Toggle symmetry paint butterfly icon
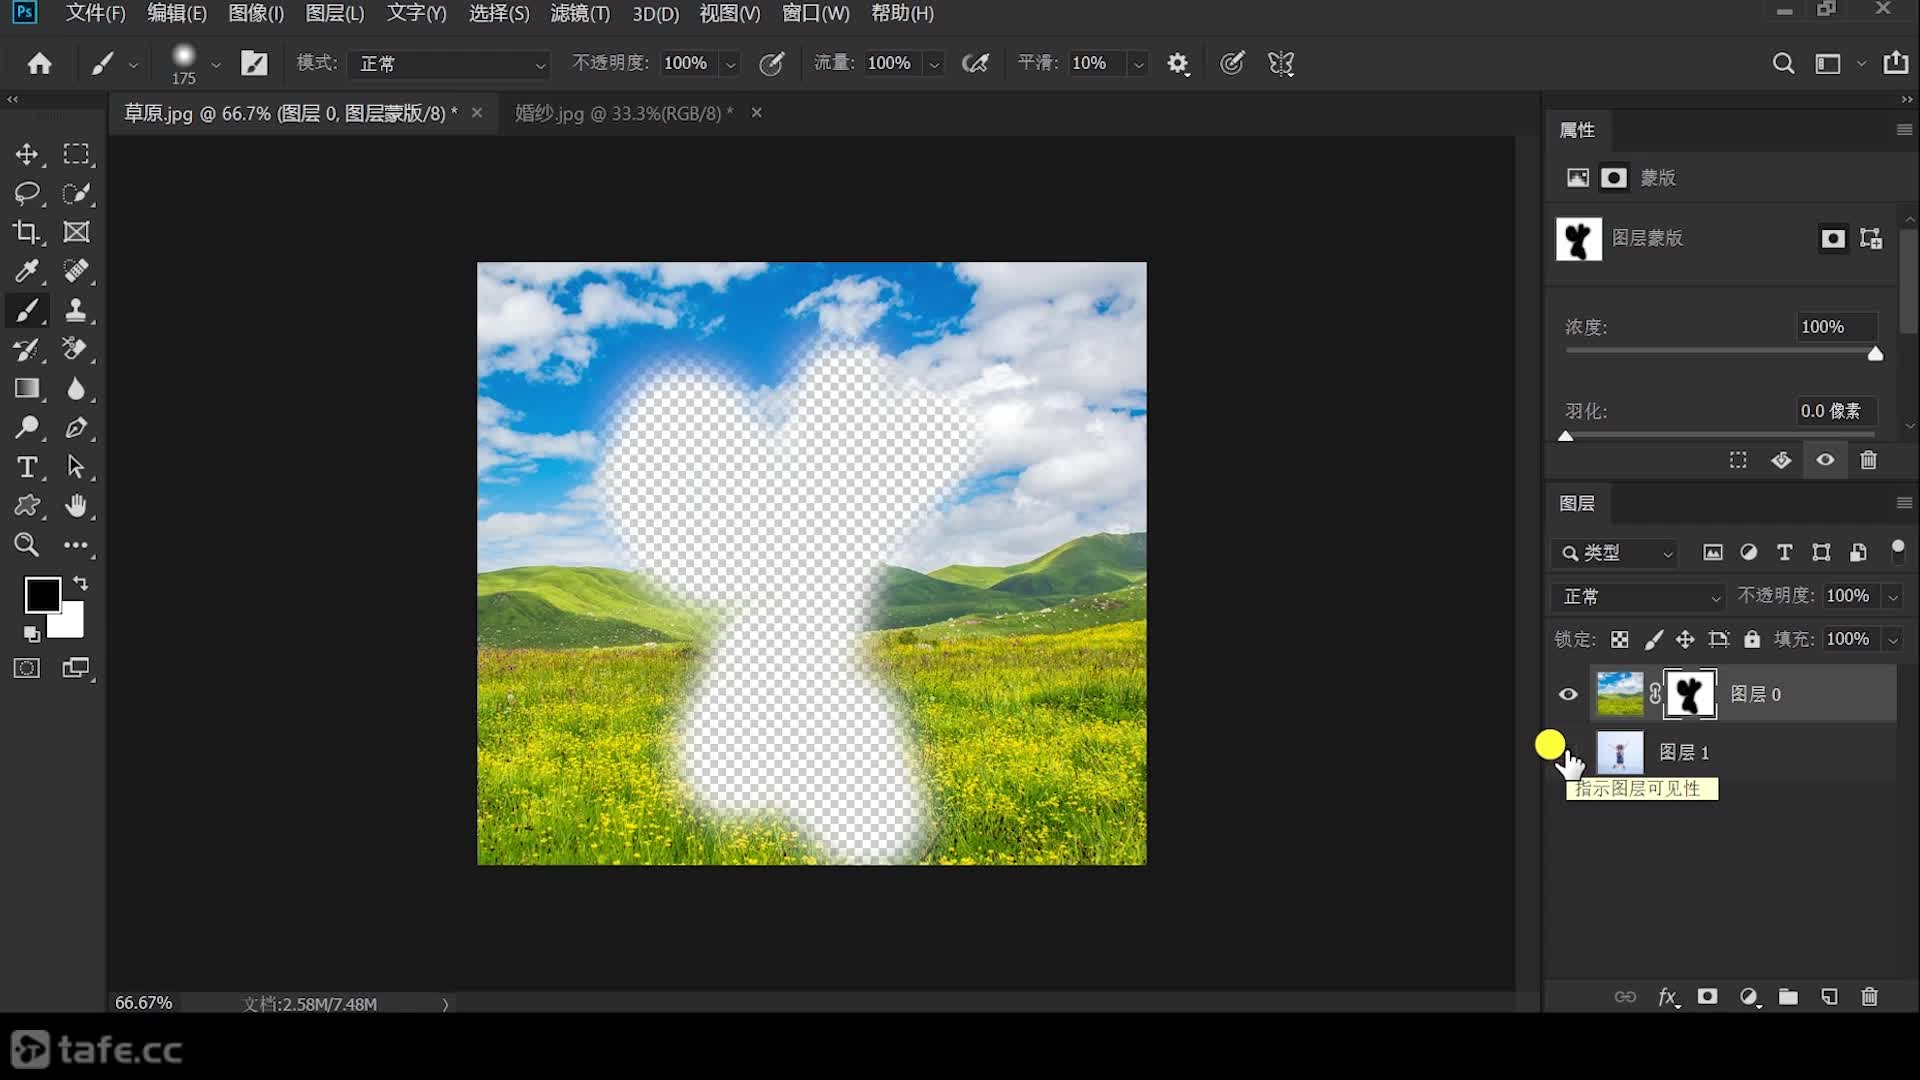Image resolution: width=1920 pixels, height=1080 pixels. coord(1281,64)
